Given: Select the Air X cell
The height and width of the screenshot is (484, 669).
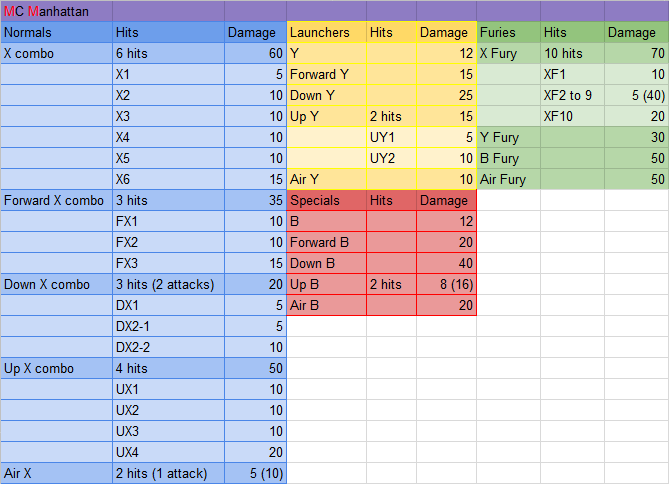Looking at the screenshot, I should tap(57, 473).
